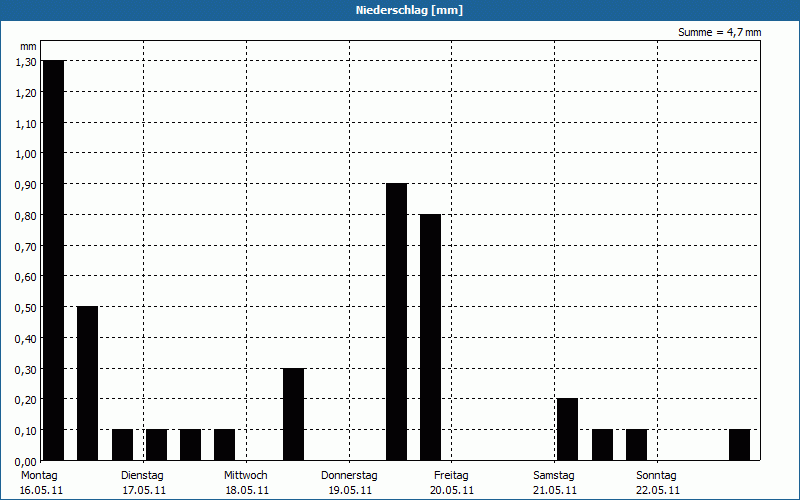
Task: Click the 'Sonntag' day label
Action: pos(656,476)
